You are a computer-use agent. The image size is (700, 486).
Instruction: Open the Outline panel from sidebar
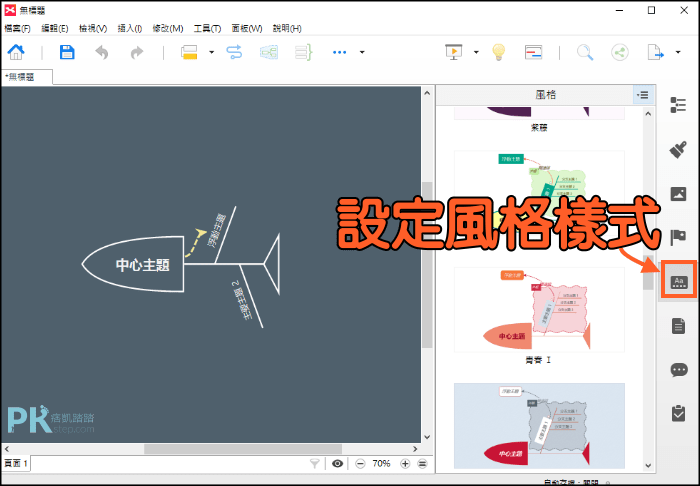pos(678,105)
